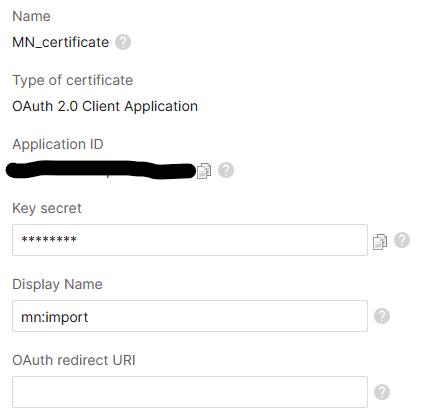422x417 pixels.
Task: Click the OAuth redirect URI label
Action: [x=74, y=360]
